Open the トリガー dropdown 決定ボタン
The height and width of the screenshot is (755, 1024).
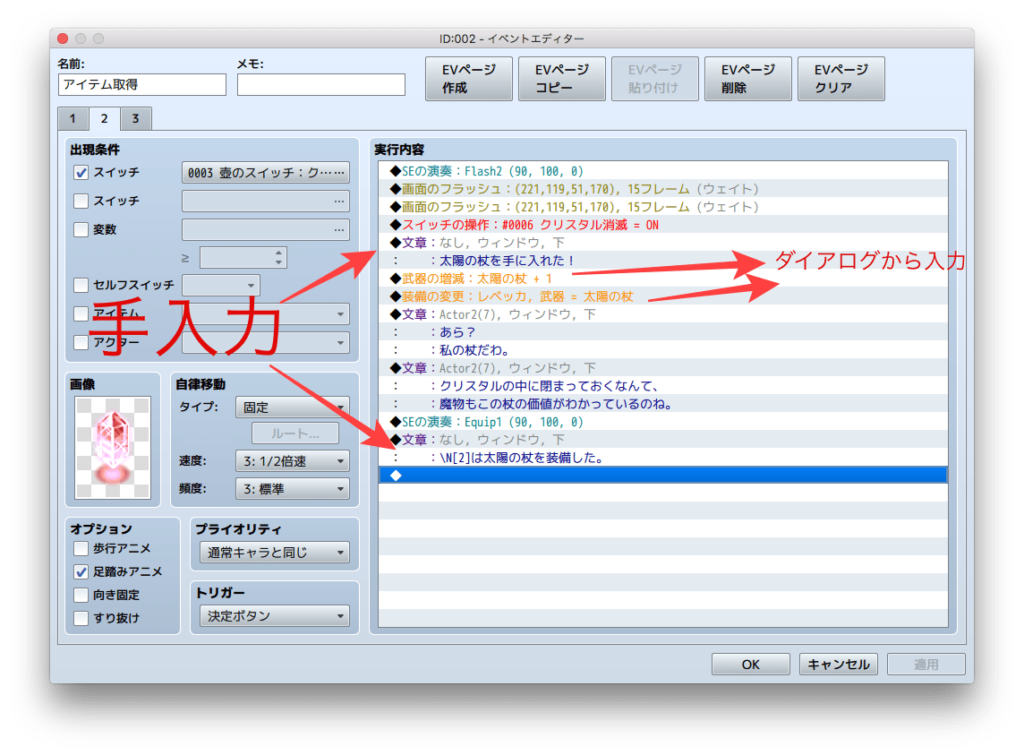[x=274, y=616]
